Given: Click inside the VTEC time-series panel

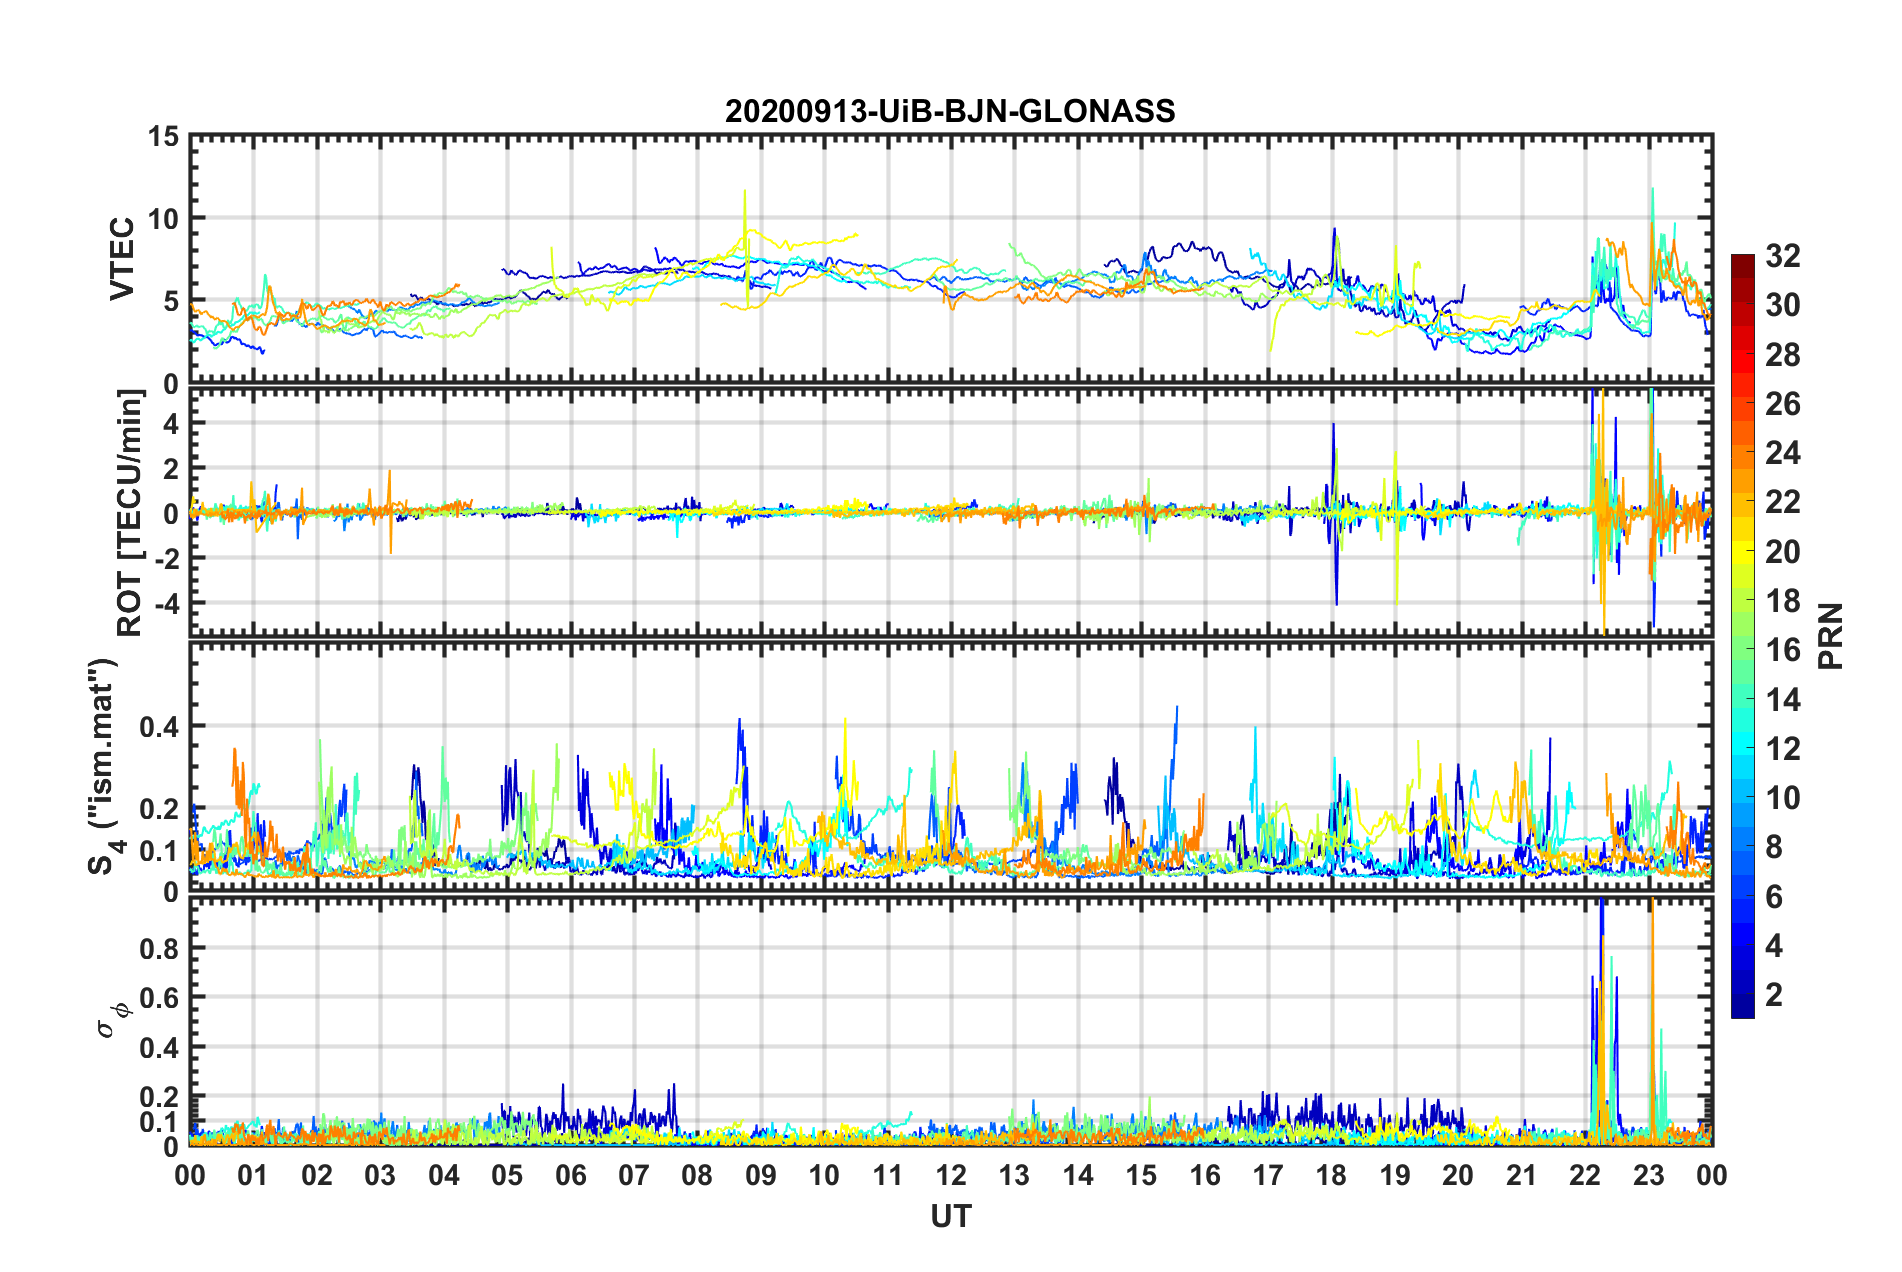Looking at the screenshot, I should pyautogui.click(x=951, y=259).
